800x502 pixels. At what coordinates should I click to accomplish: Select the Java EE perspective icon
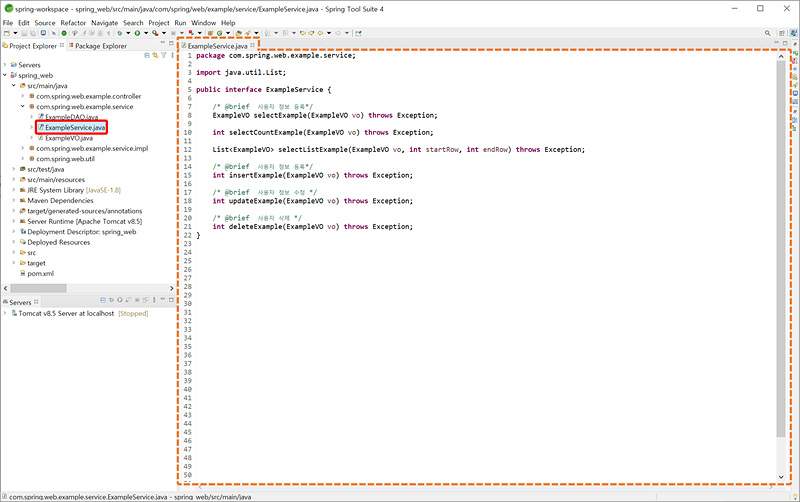point(793,33)
